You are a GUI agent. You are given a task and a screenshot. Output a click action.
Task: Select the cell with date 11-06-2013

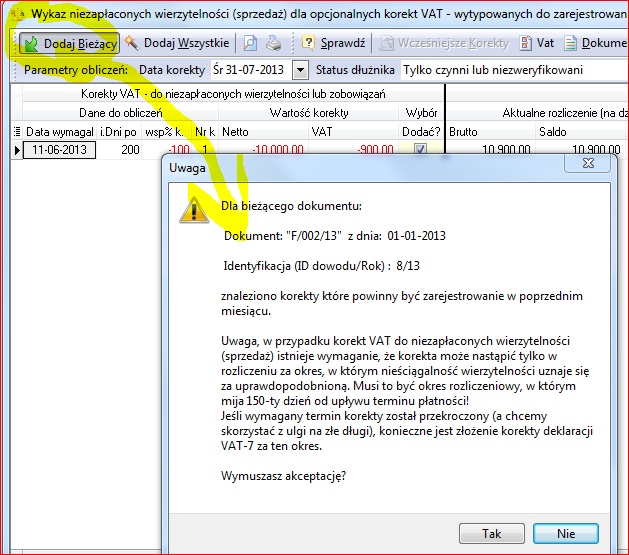click(x=59, y=150)
